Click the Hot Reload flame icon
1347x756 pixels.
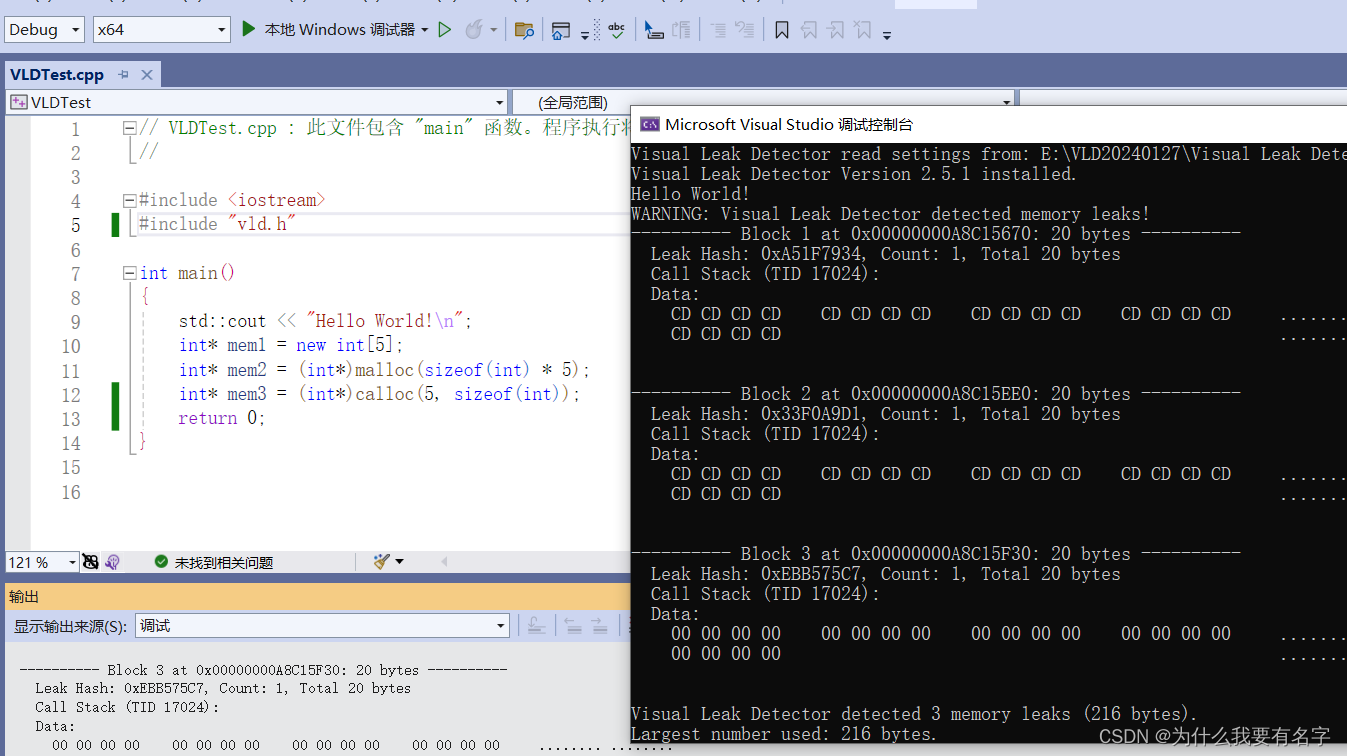point(474,30)
